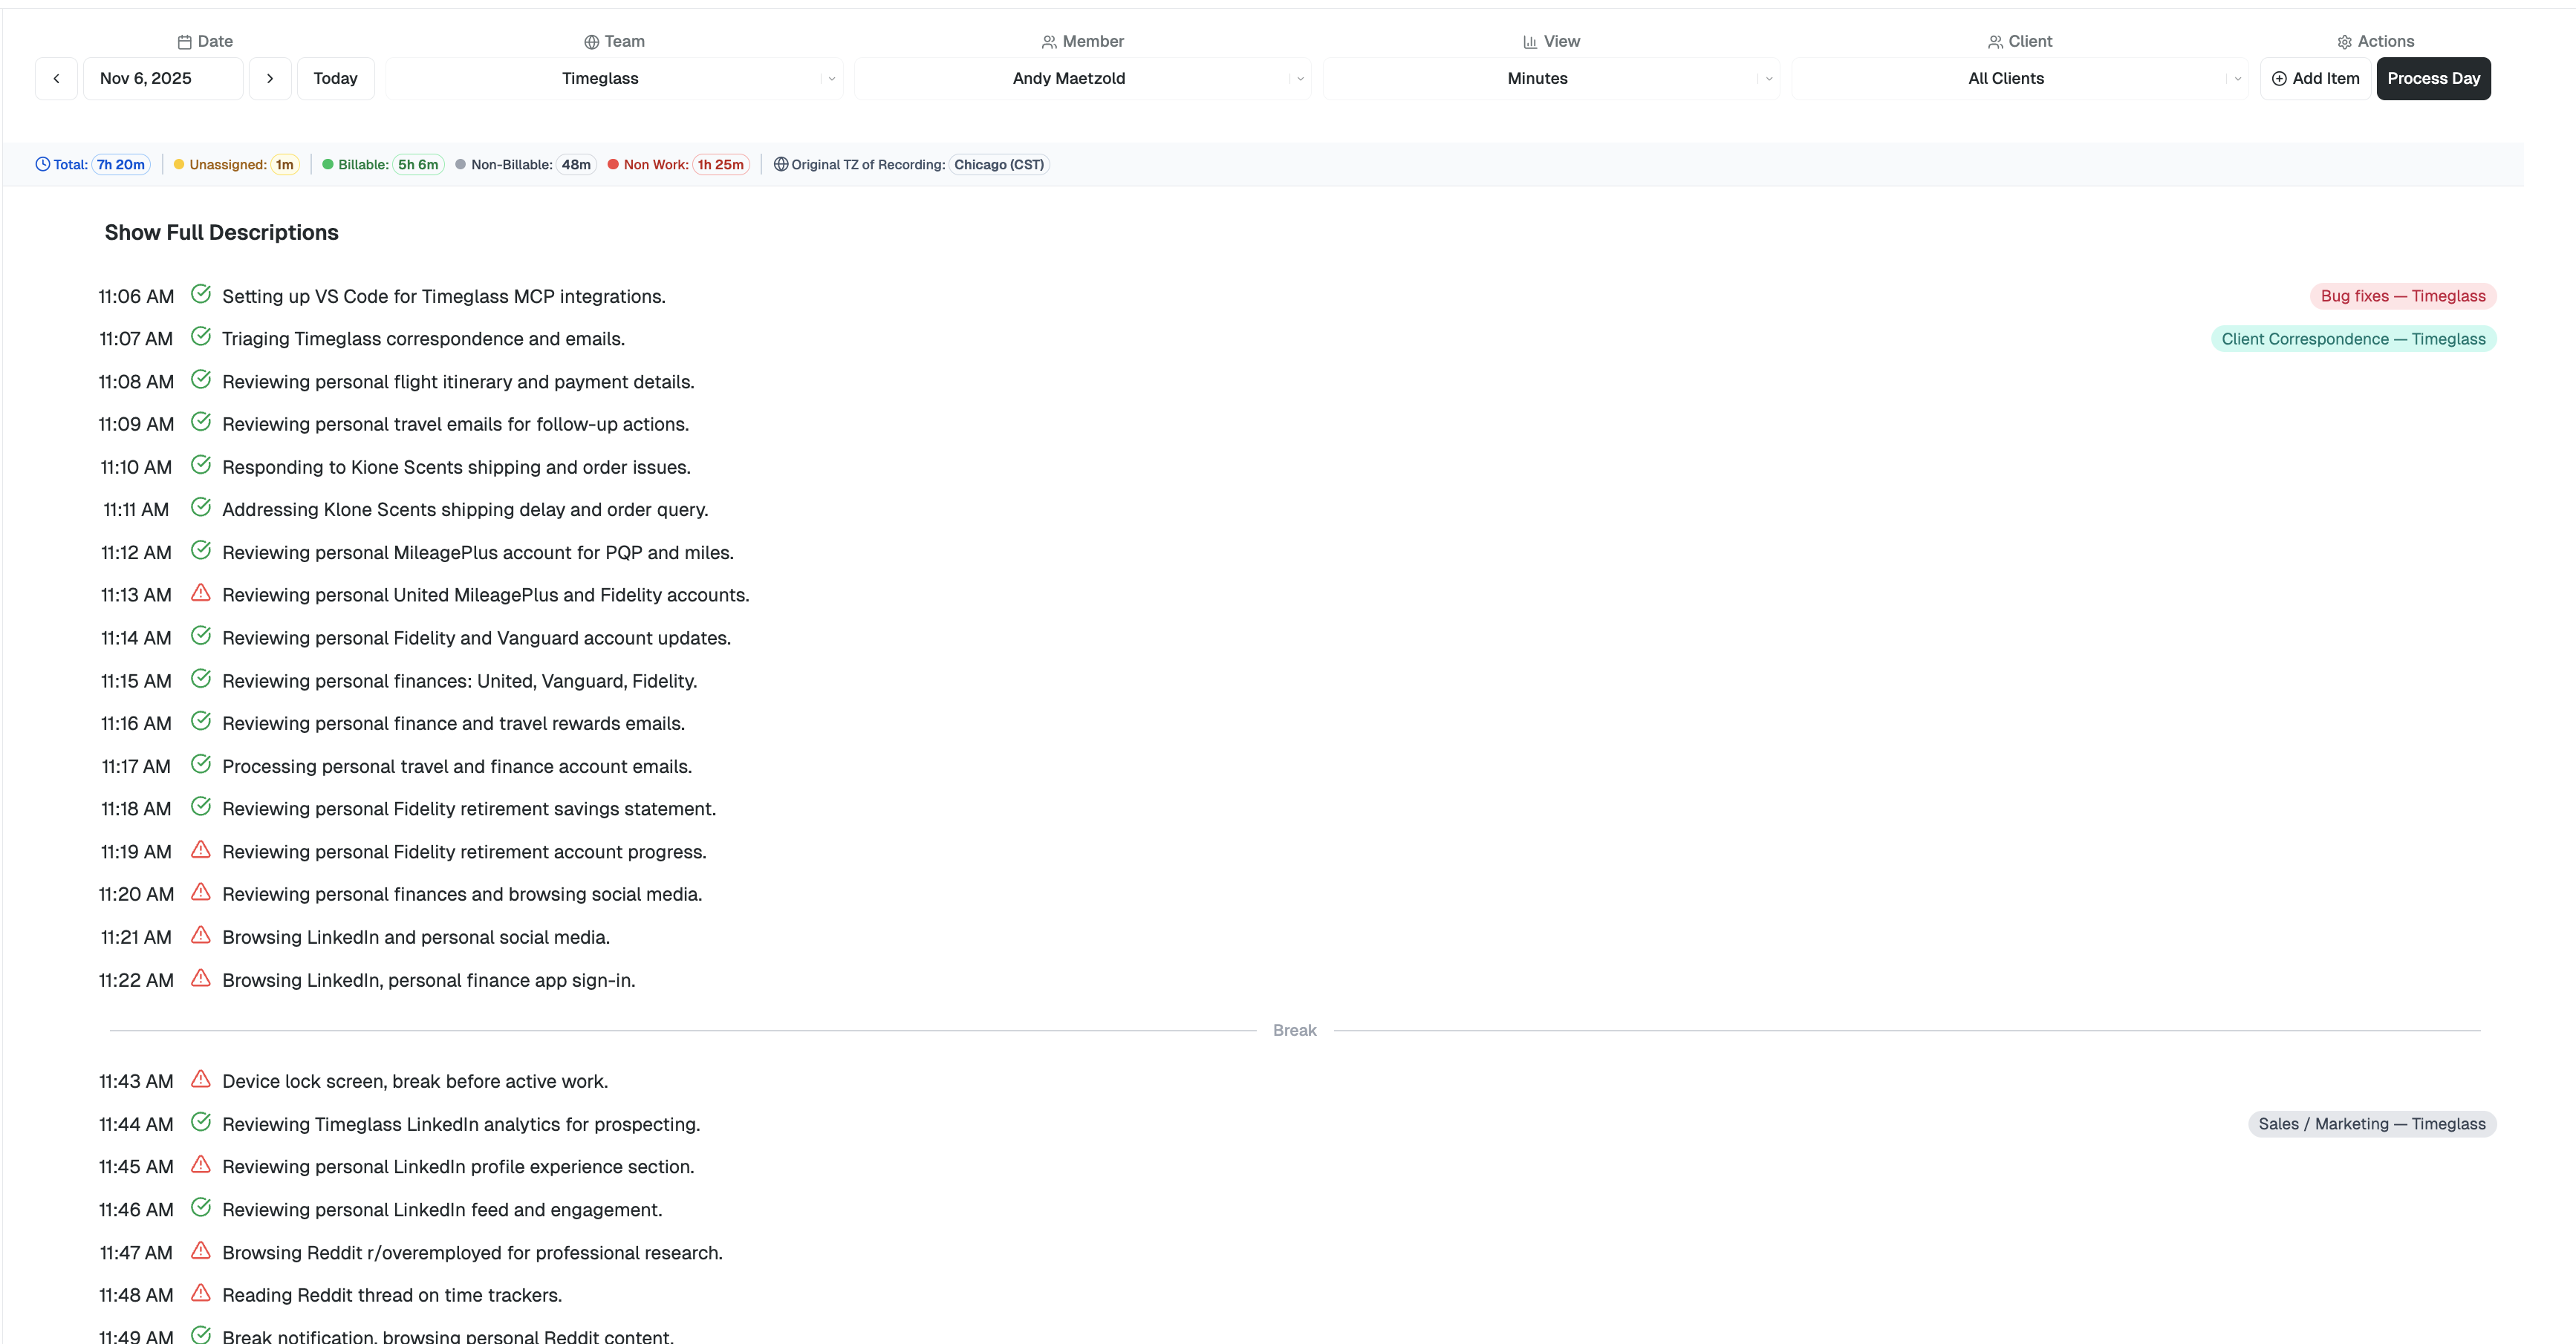Open the Team dropdown showing Timeglass

[x=614, y=78]
